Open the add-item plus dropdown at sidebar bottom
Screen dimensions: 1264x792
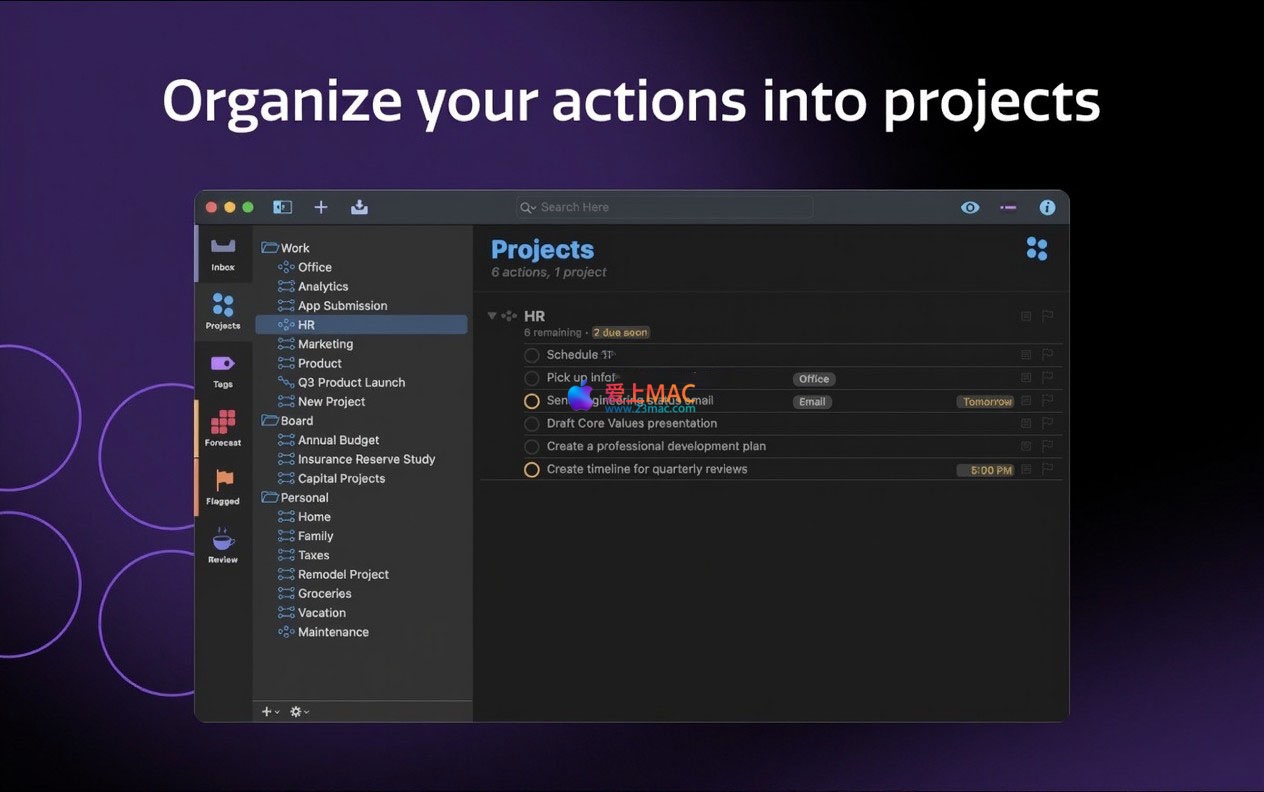[269, 712]
